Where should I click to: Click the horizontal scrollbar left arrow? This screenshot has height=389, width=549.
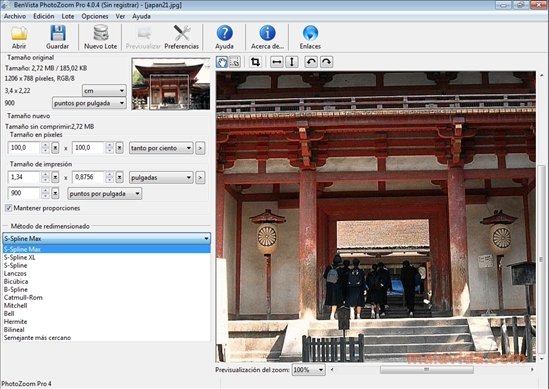tap(332, 369)
